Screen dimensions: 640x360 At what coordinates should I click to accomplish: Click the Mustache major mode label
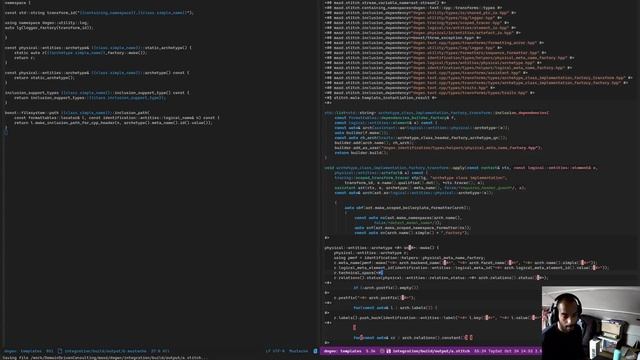point(298,351)
